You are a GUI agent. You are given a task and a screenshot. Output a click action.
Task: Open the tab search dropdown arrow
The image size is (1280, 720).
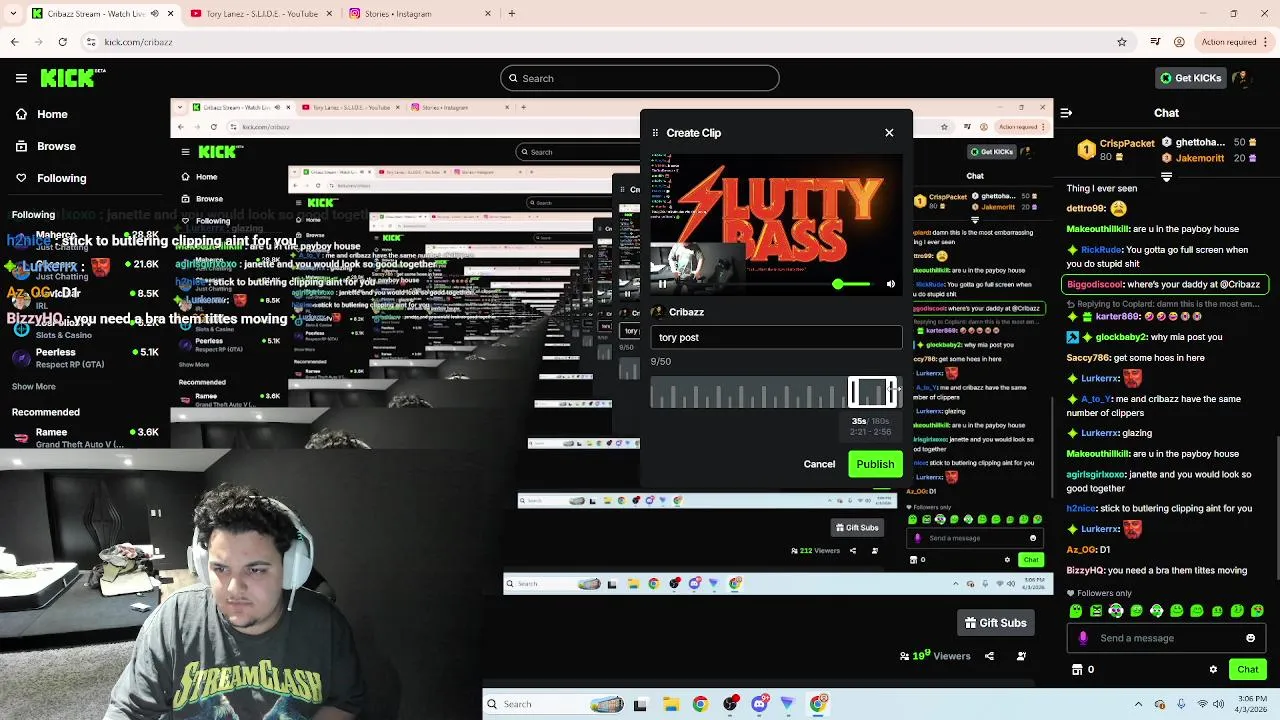(x=11, y=13)
